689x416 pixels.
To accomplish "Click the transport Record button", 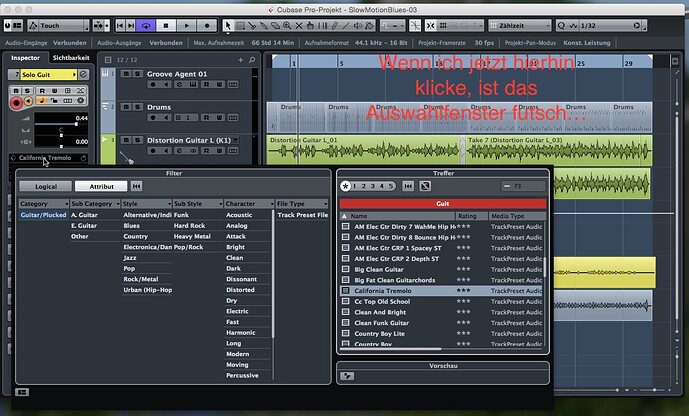I will coord(207,25).
